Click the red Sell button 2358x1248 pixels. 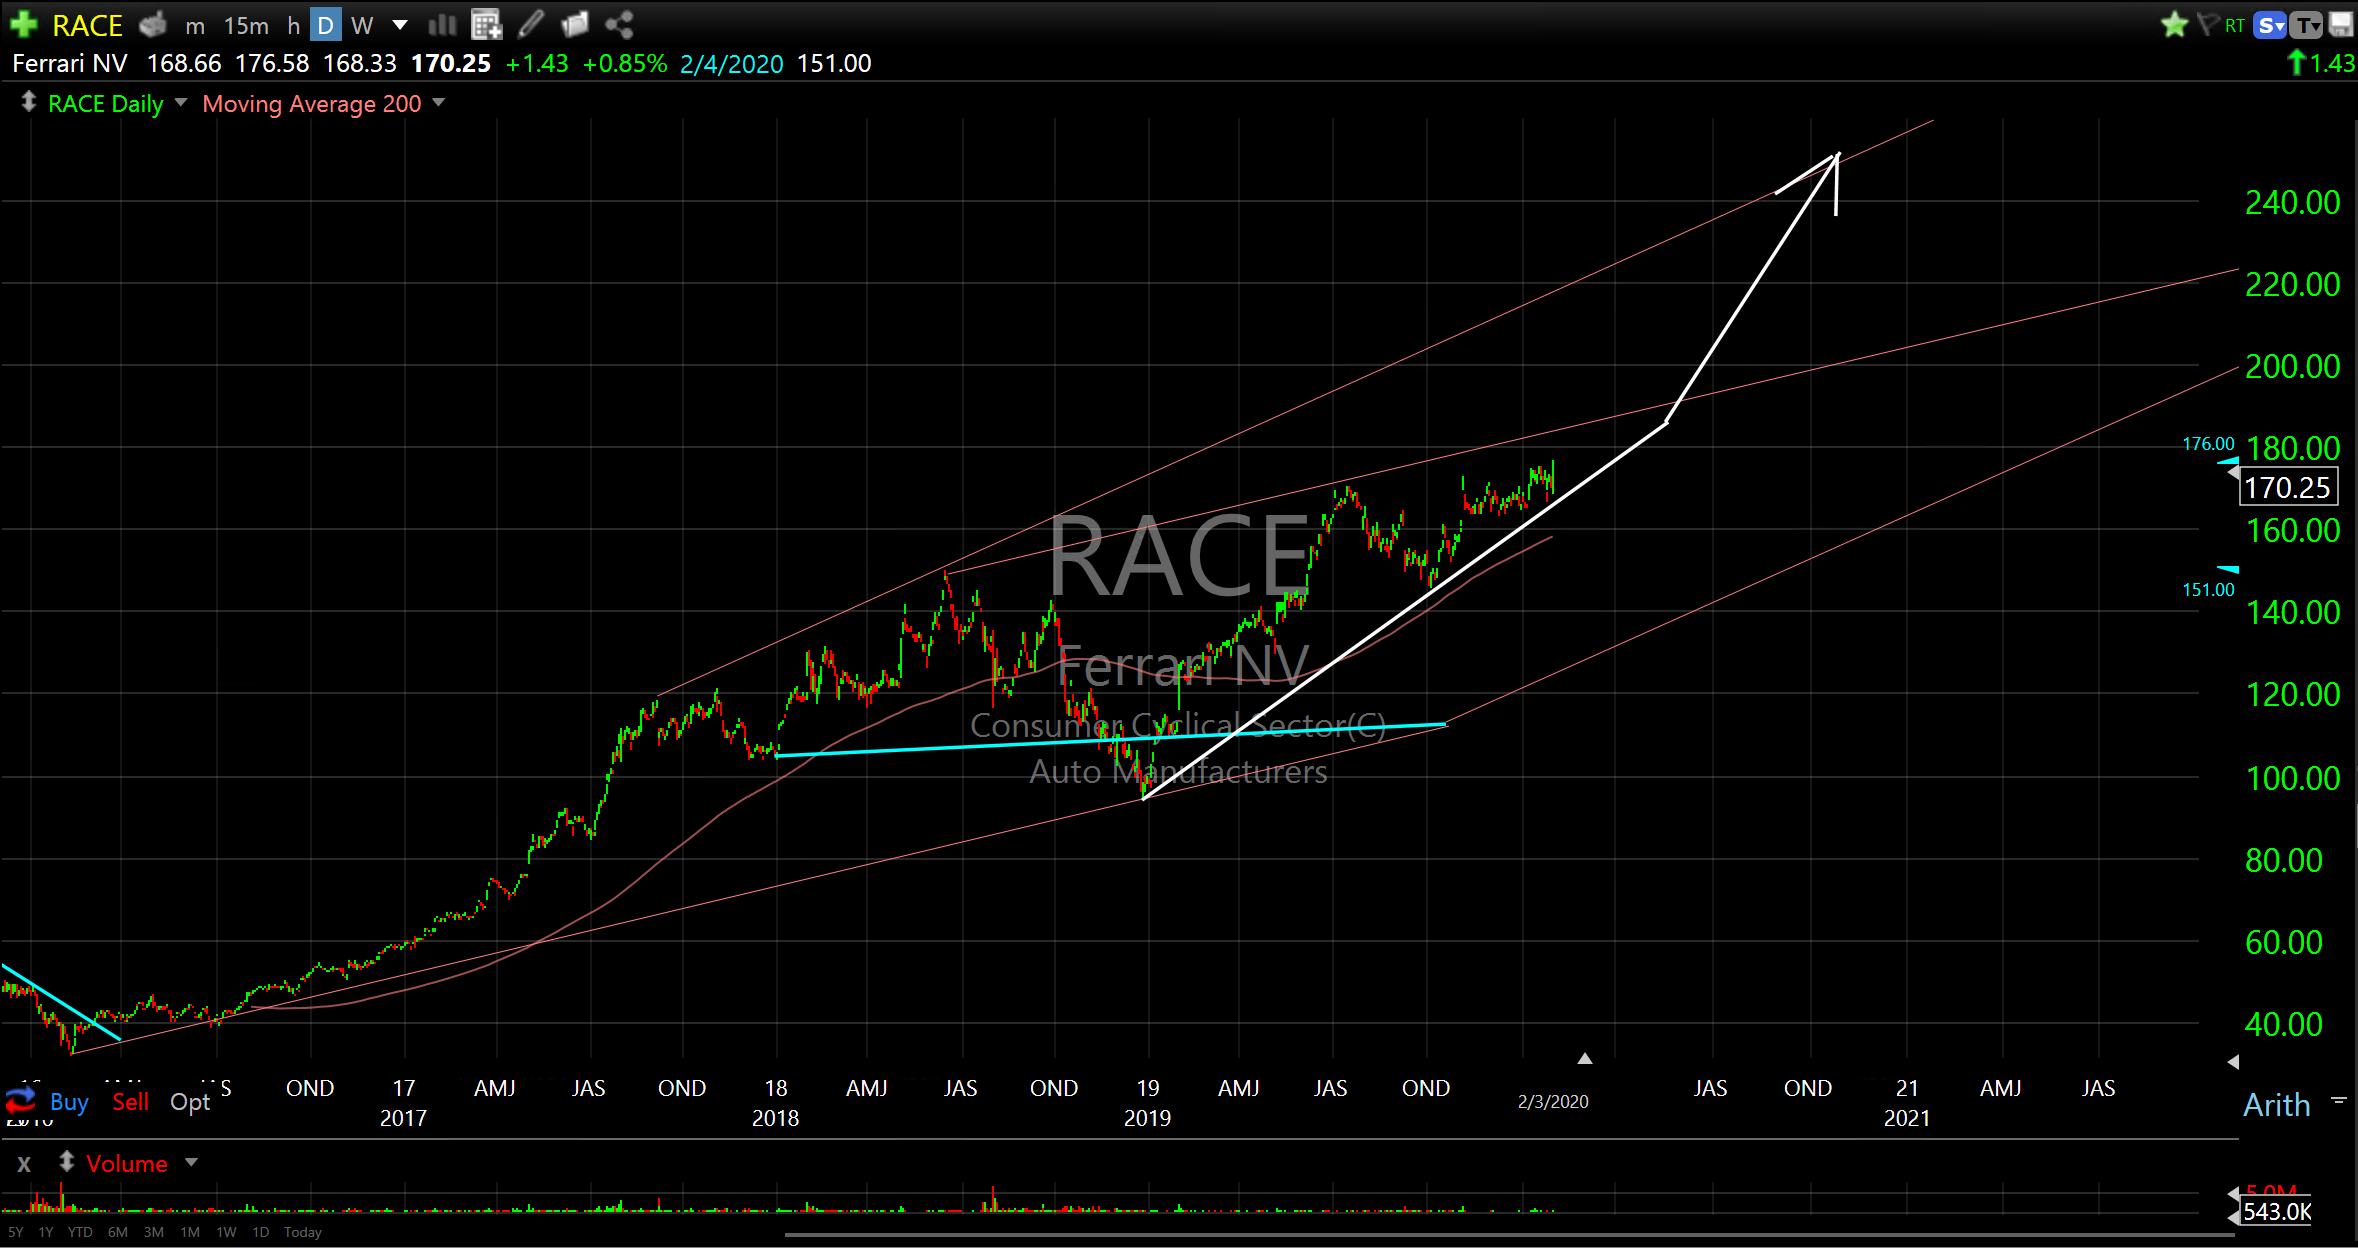(130, 1101)
